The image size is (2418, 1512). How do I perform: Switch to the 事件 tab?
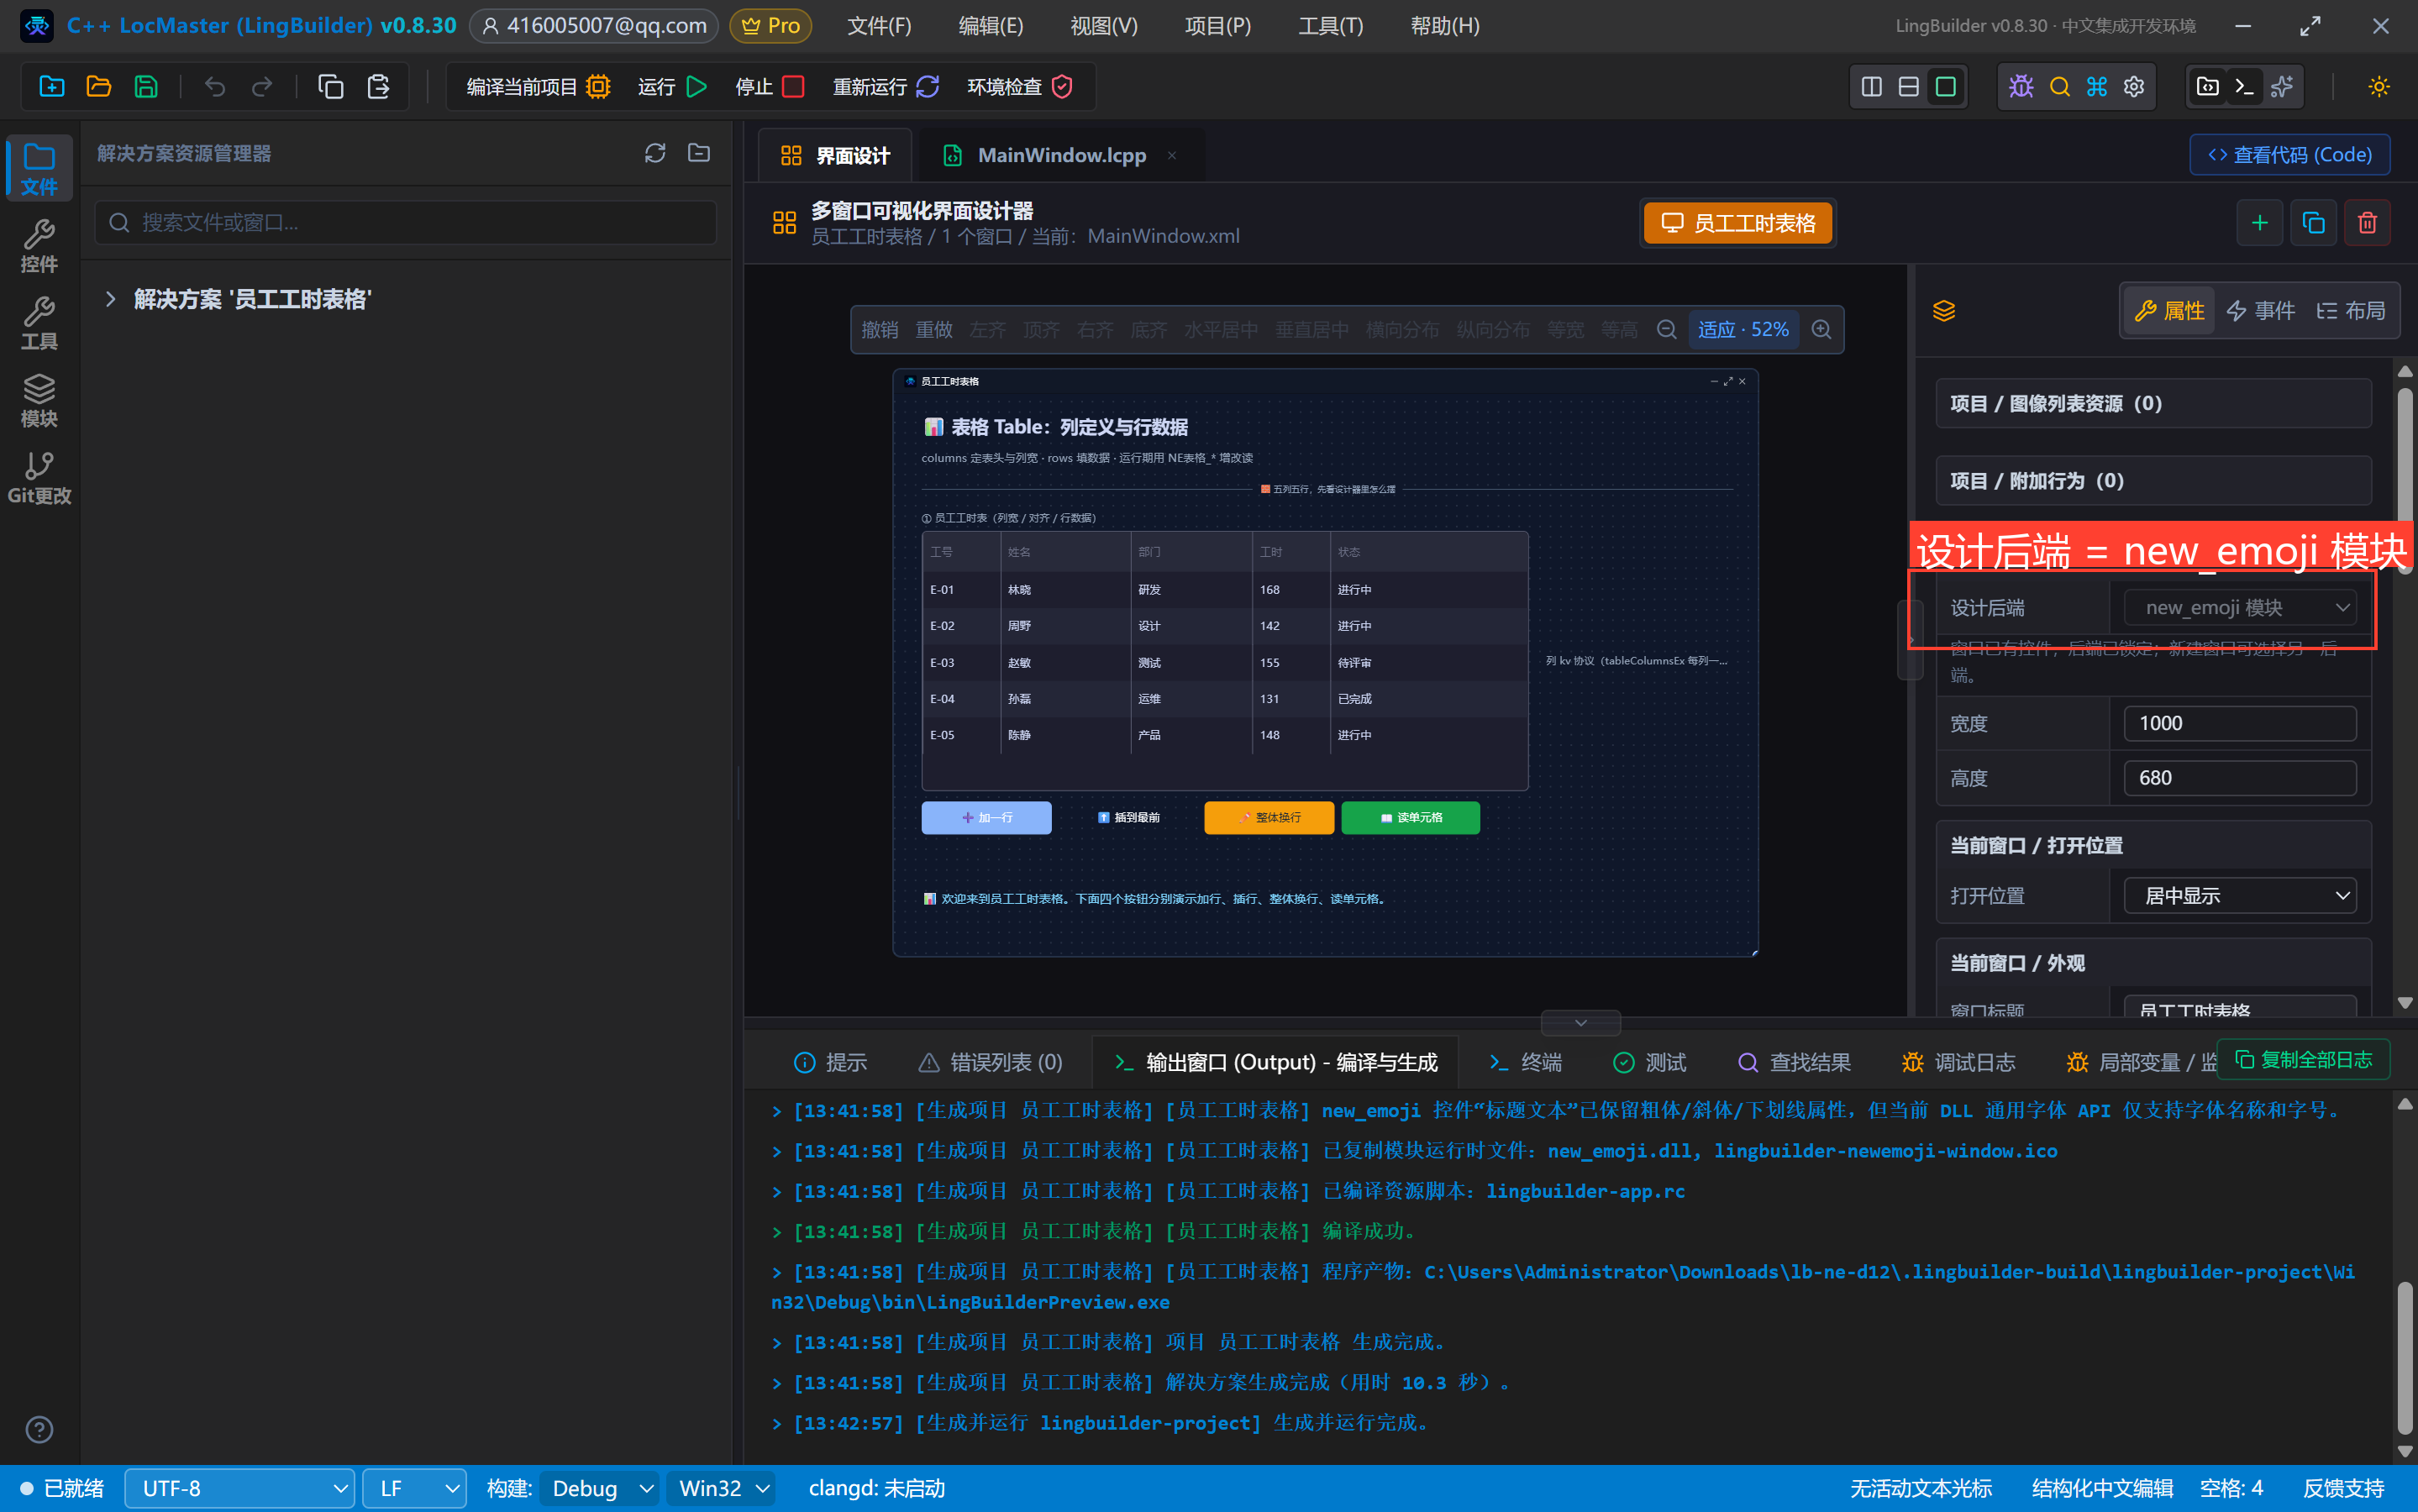tap(2261, 311)
